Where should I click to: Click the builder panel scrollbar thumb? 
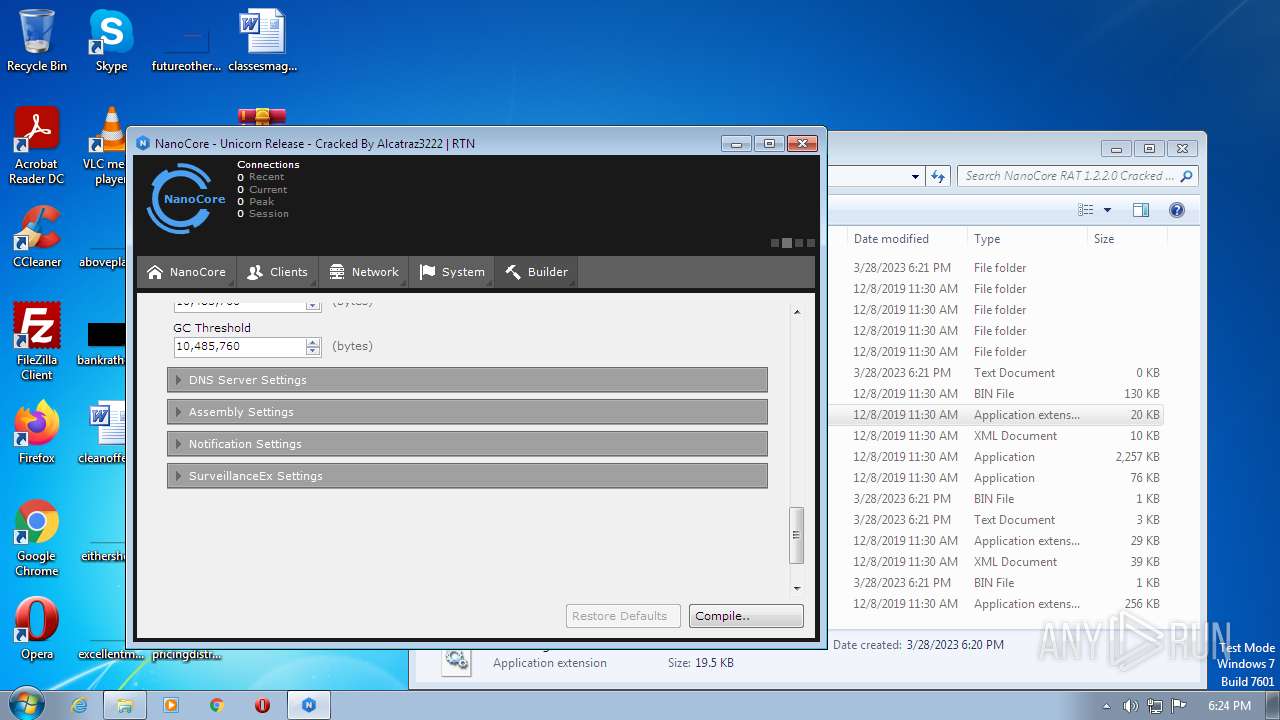[x=797, y=536]
